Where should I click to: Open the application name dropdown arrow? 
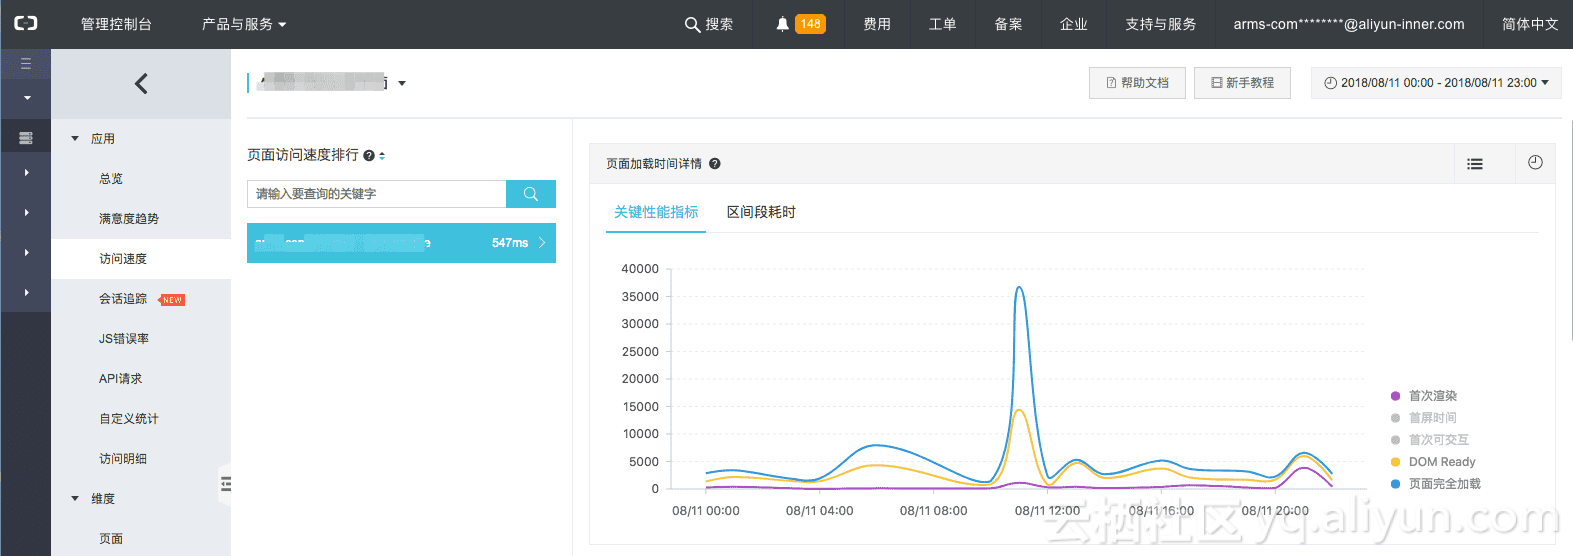[x=402, y=84]
